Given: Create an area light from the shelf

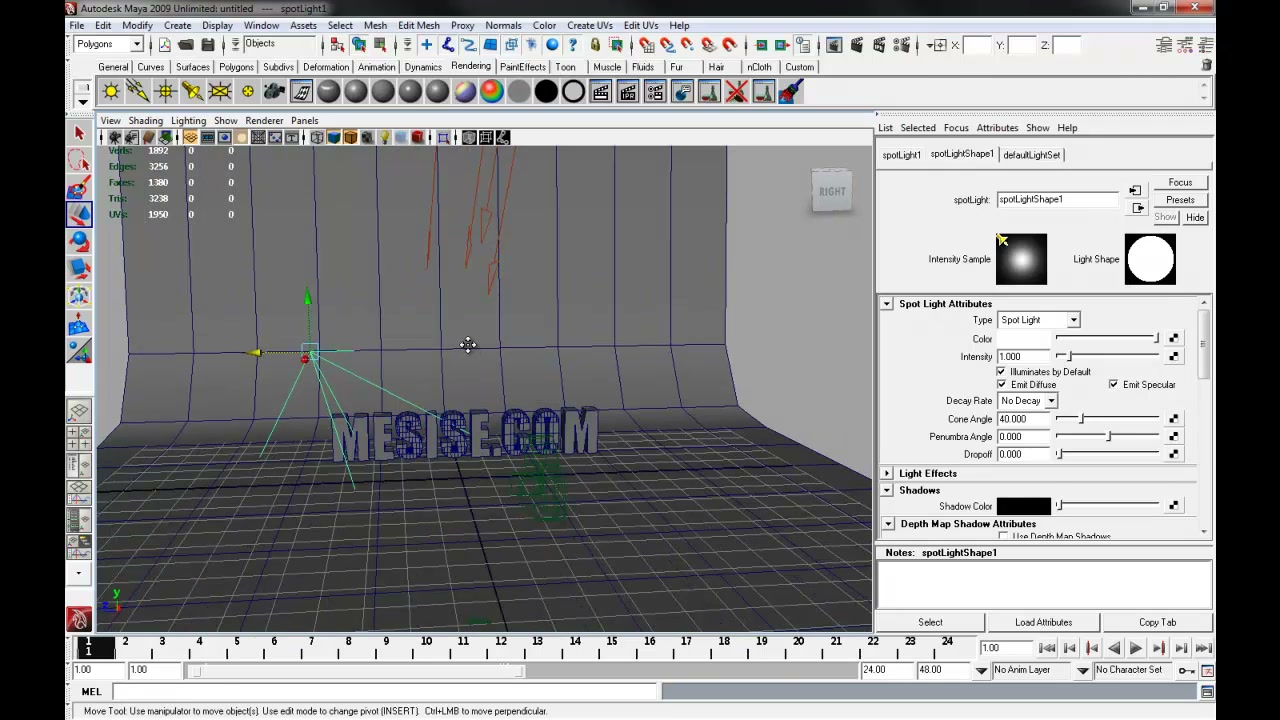Looking at the screenshot, I should pos(219,92).
